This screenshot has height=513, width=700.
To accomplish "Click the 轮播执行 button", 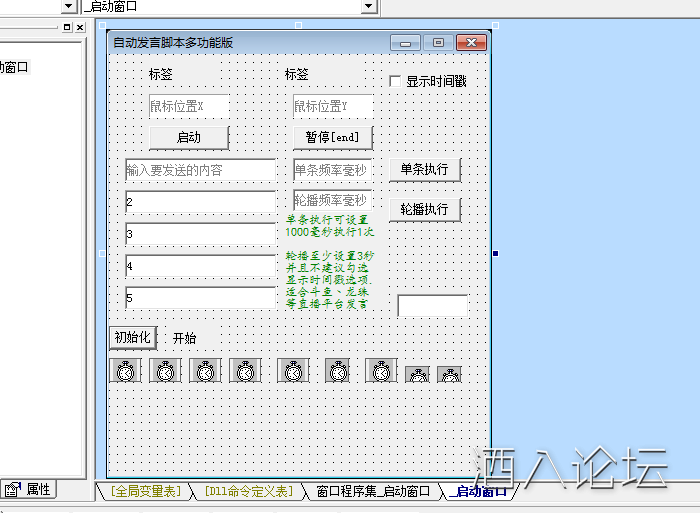I will pyautogui.click(x=424, y=209).
